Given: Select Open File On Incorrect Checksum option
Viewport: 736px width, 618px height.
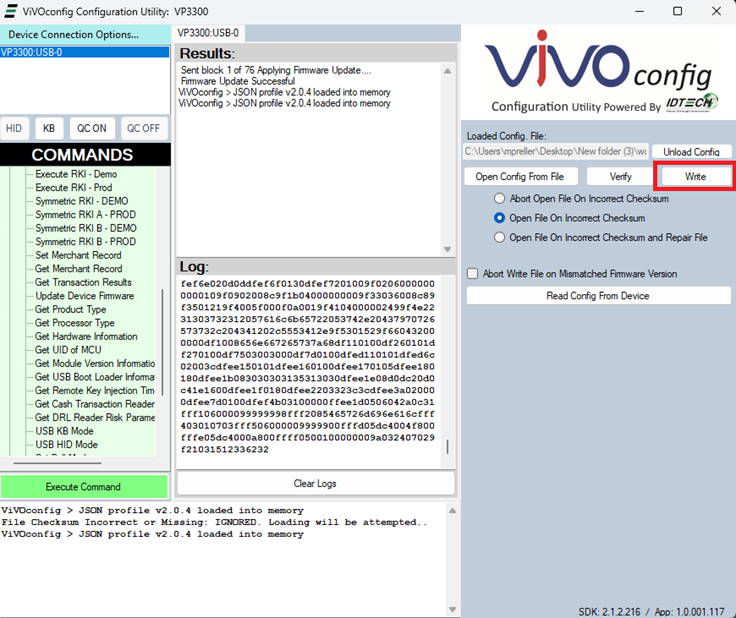Looking at the screenshot, I should coord(501,217).
